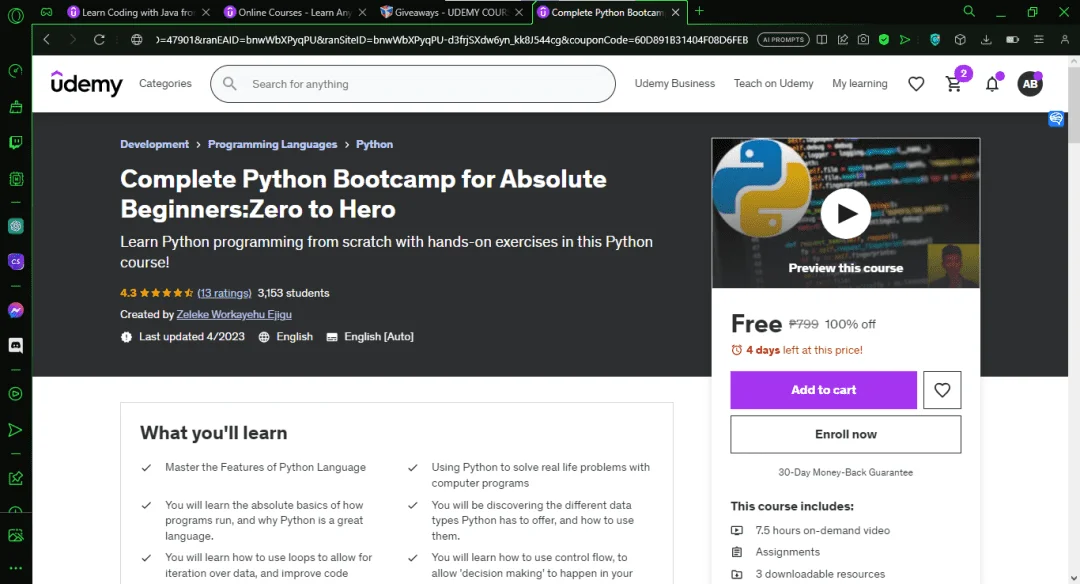Viewport: 1080px width, 584px height.
Task: Click the search tabs magnifier icon
Action: (969, 12)
